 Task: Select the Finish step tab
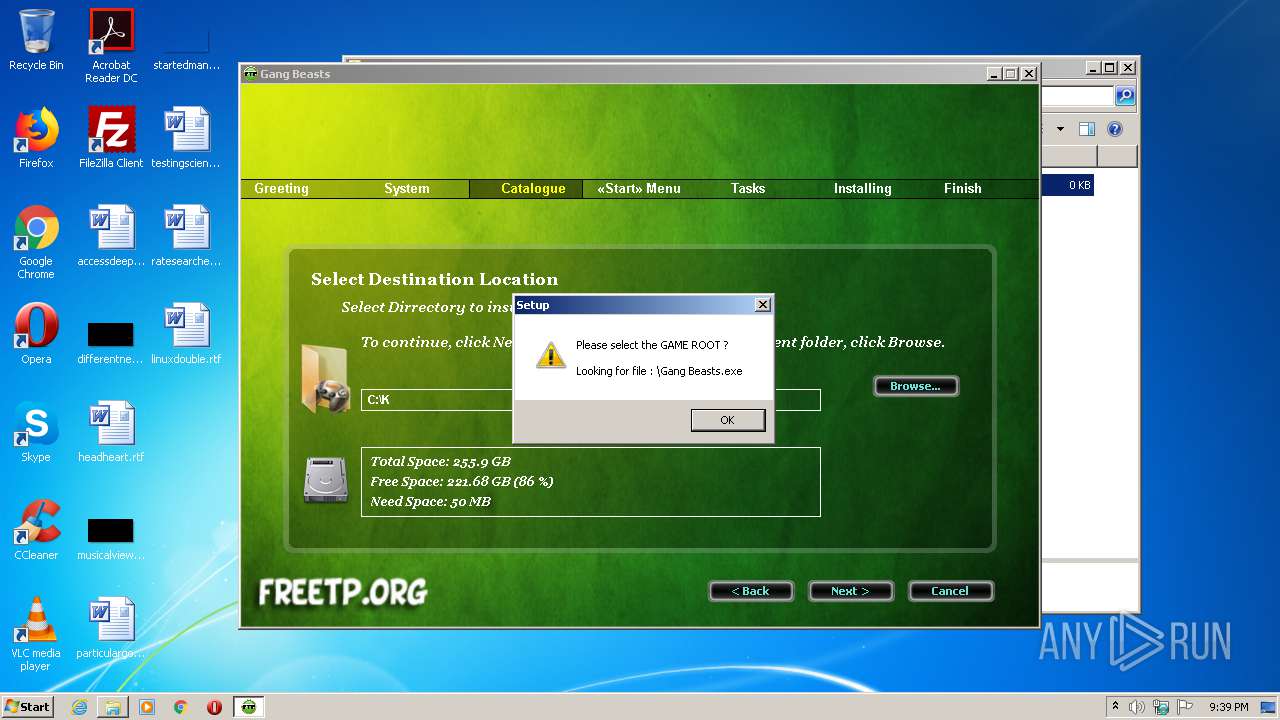tap(963, 188)
